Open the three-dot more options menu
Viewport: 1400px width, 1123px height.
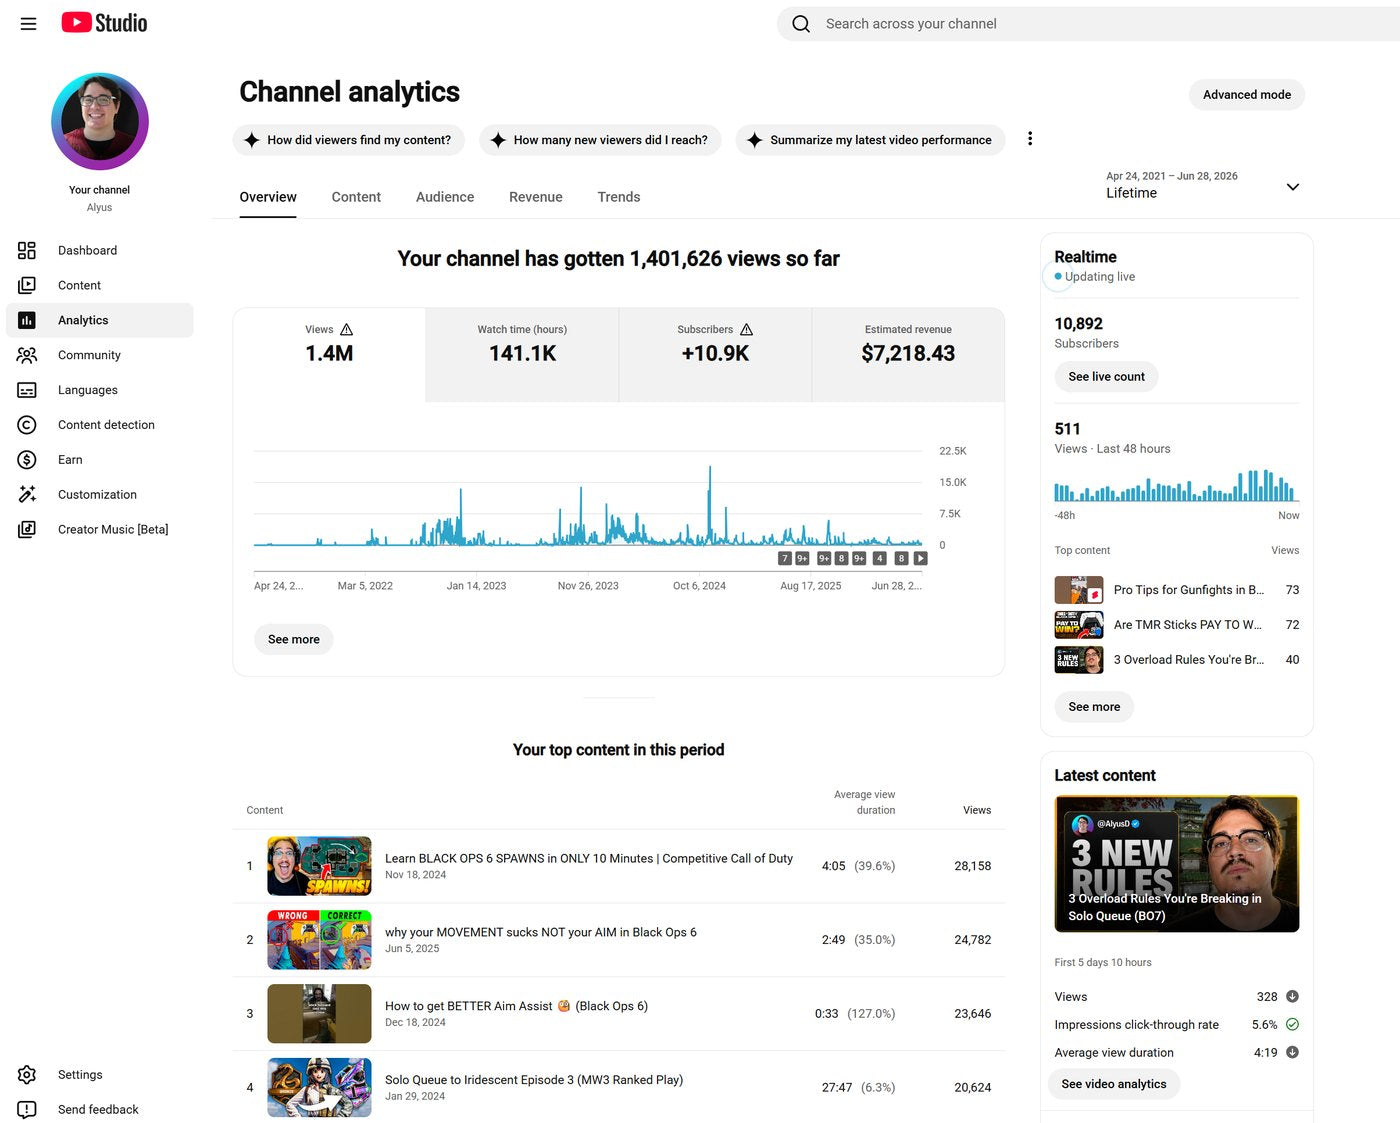pyautogui.click(x=1030, y=139)
